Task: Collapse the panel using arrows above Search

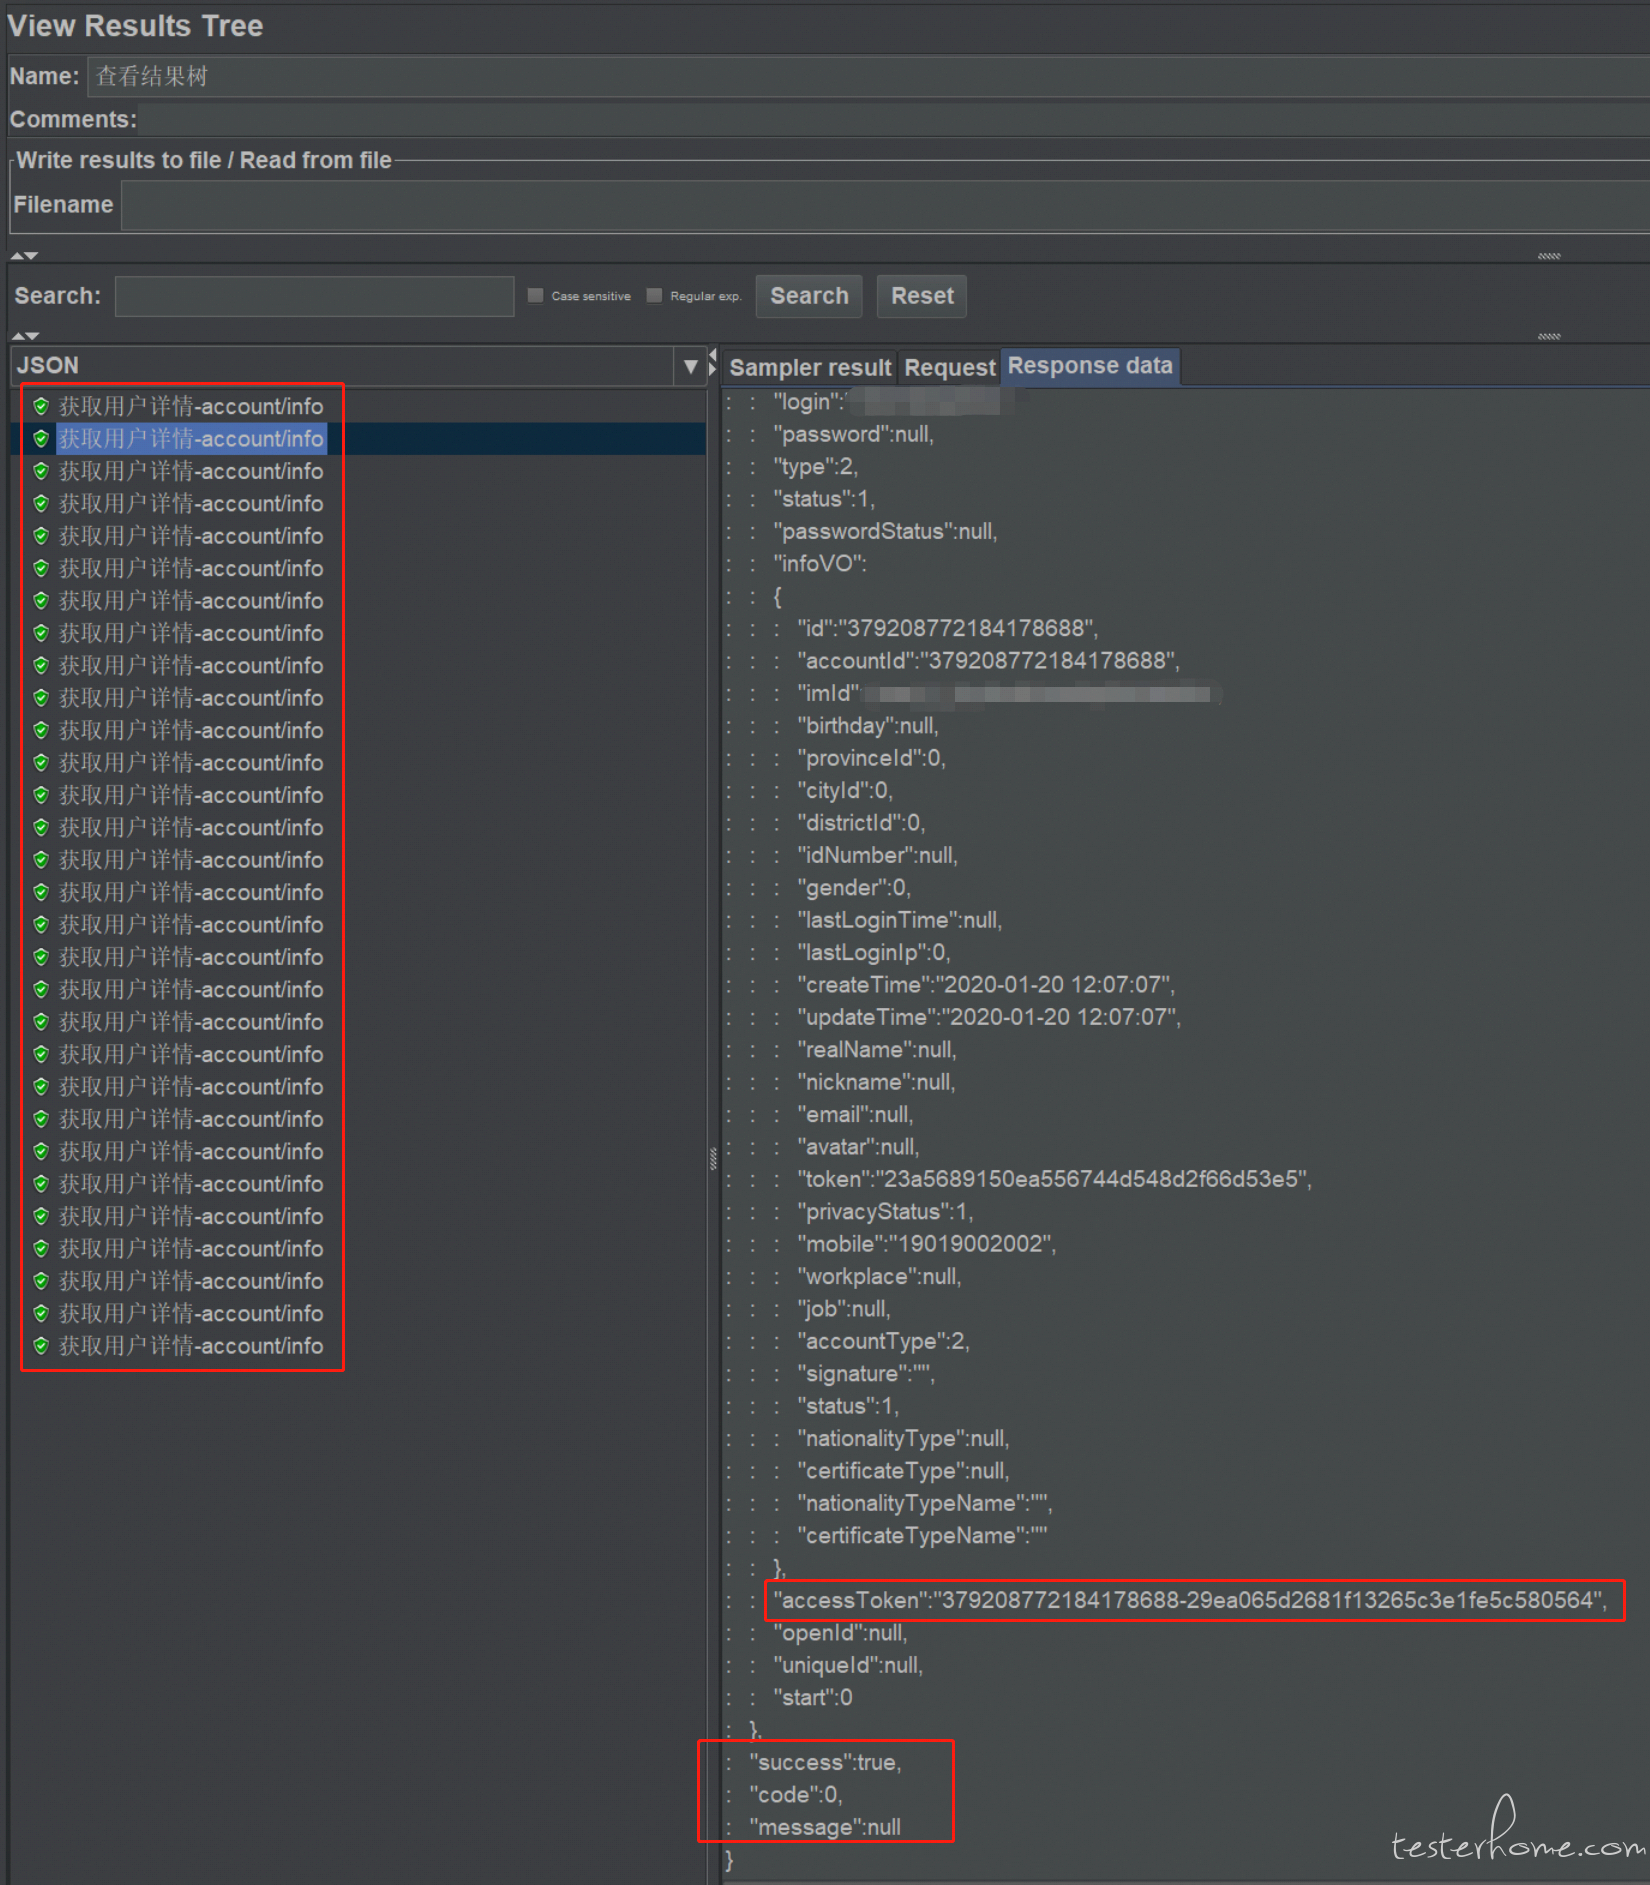Action: pos(25,256)
